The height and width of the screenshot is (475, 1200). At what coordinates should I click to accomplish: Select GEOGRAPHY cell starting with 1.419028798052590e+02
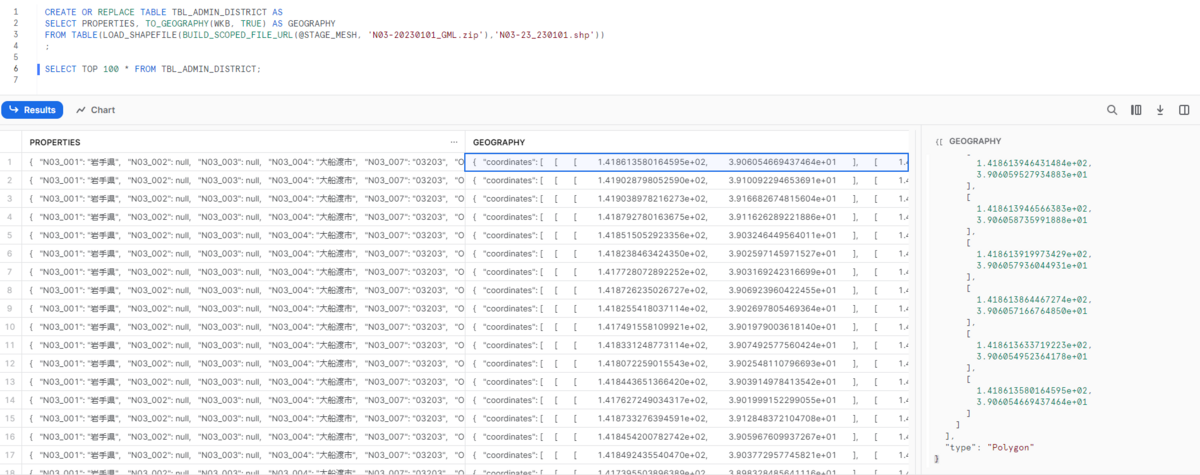(x=688, y=179)
